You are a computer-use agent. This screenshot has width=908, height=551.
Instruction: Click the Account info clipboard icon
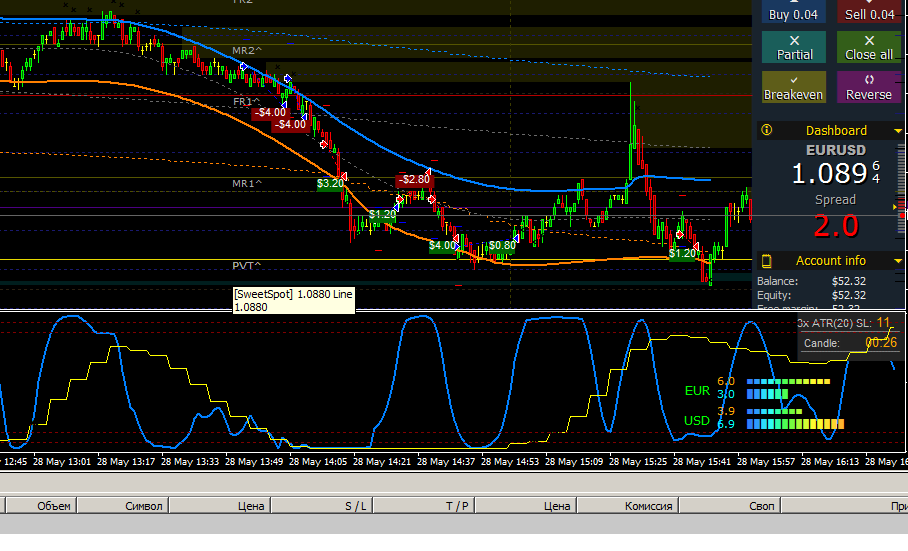click(766, 261)
